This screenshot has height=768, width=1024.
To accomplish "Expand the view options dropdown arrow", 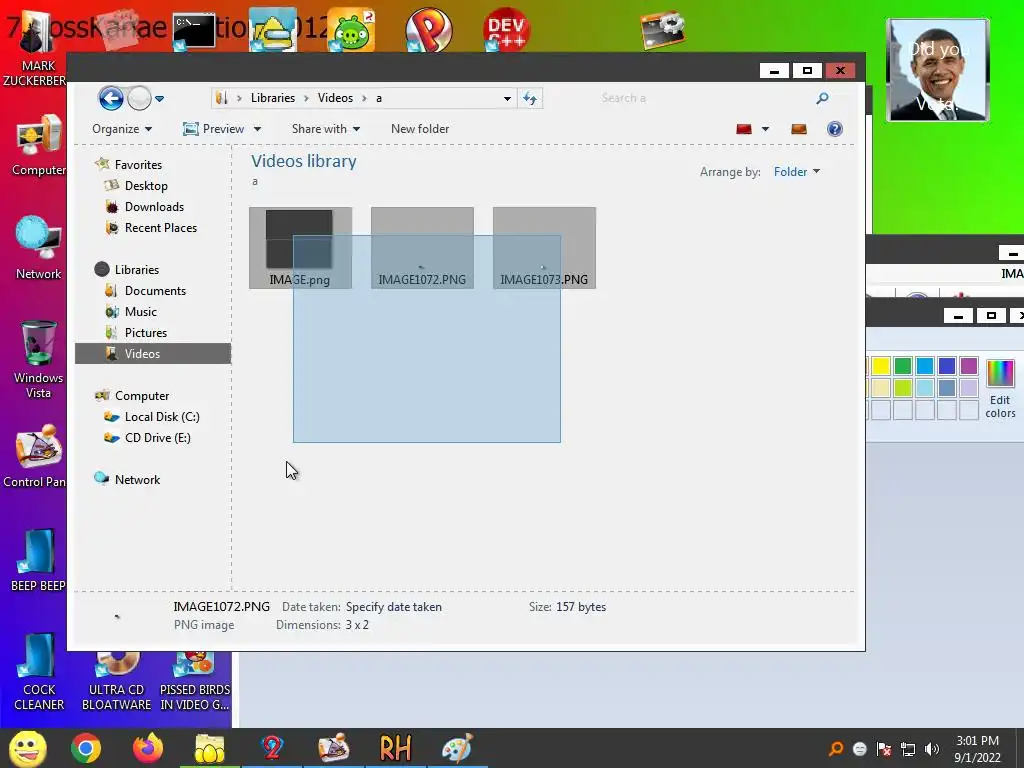I will point(765,129).
